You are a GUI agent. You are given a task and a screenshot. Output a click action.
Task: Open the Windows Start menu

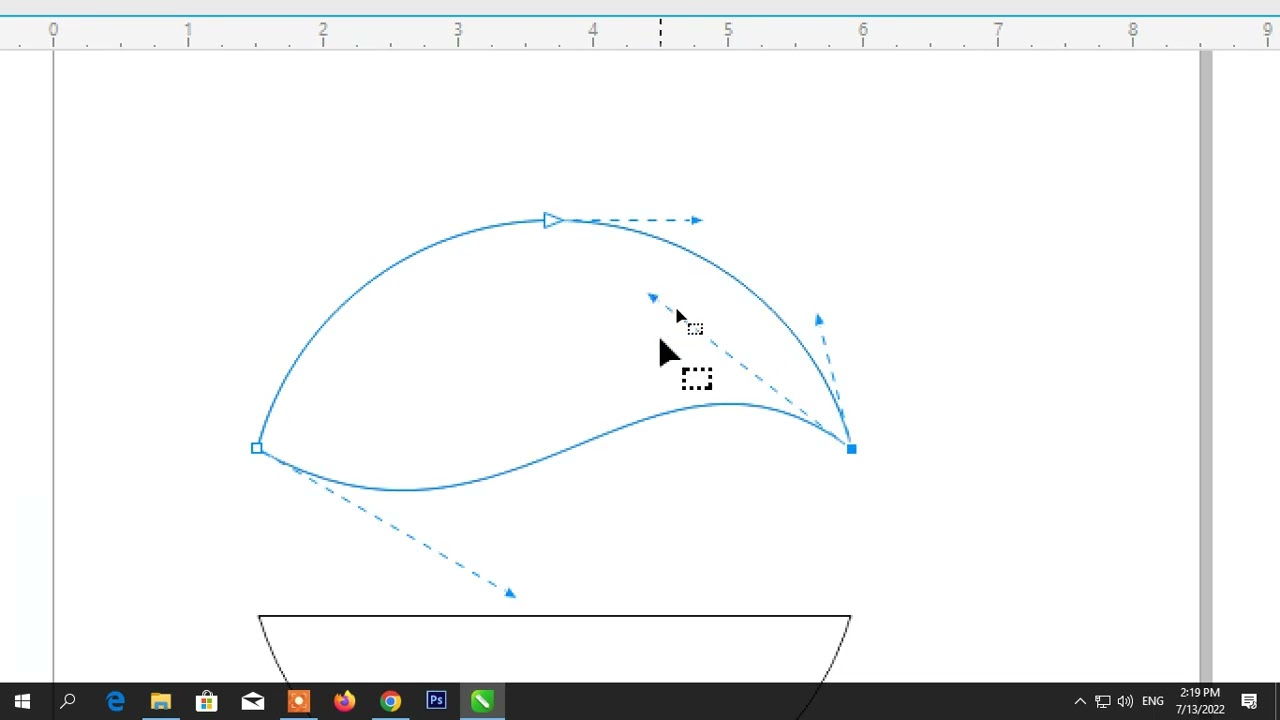click(22, 701)
